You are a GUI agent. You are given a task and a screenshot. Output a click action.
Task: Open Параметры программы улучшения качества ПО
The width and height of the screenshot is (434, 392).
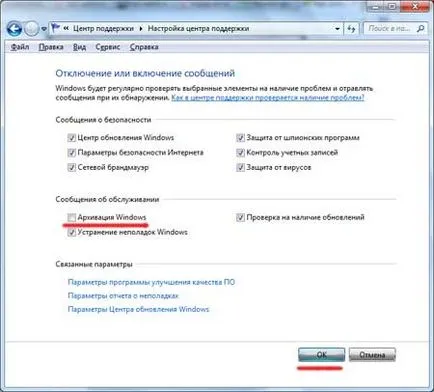coord(151,282)
